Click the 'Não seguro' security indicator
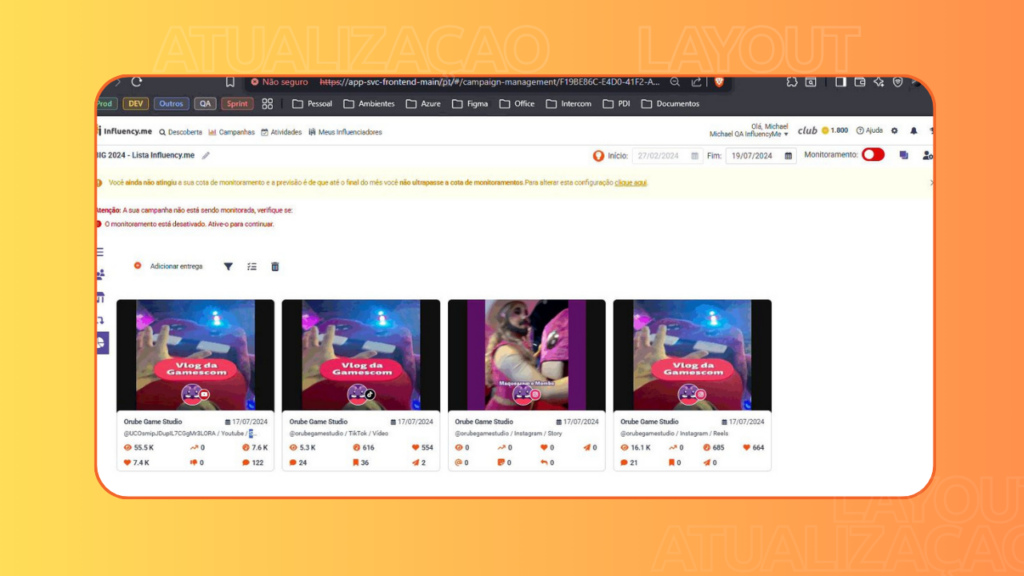The width and height of the screenshot is (1024, 576). 280,82
